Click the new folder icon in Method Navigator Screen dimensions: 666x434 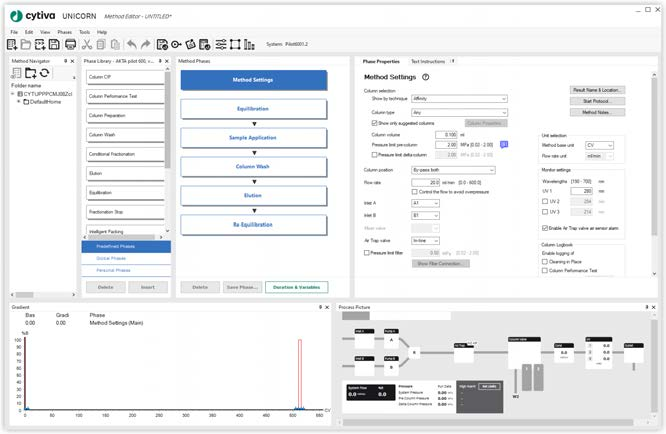(x=31, y=73)
